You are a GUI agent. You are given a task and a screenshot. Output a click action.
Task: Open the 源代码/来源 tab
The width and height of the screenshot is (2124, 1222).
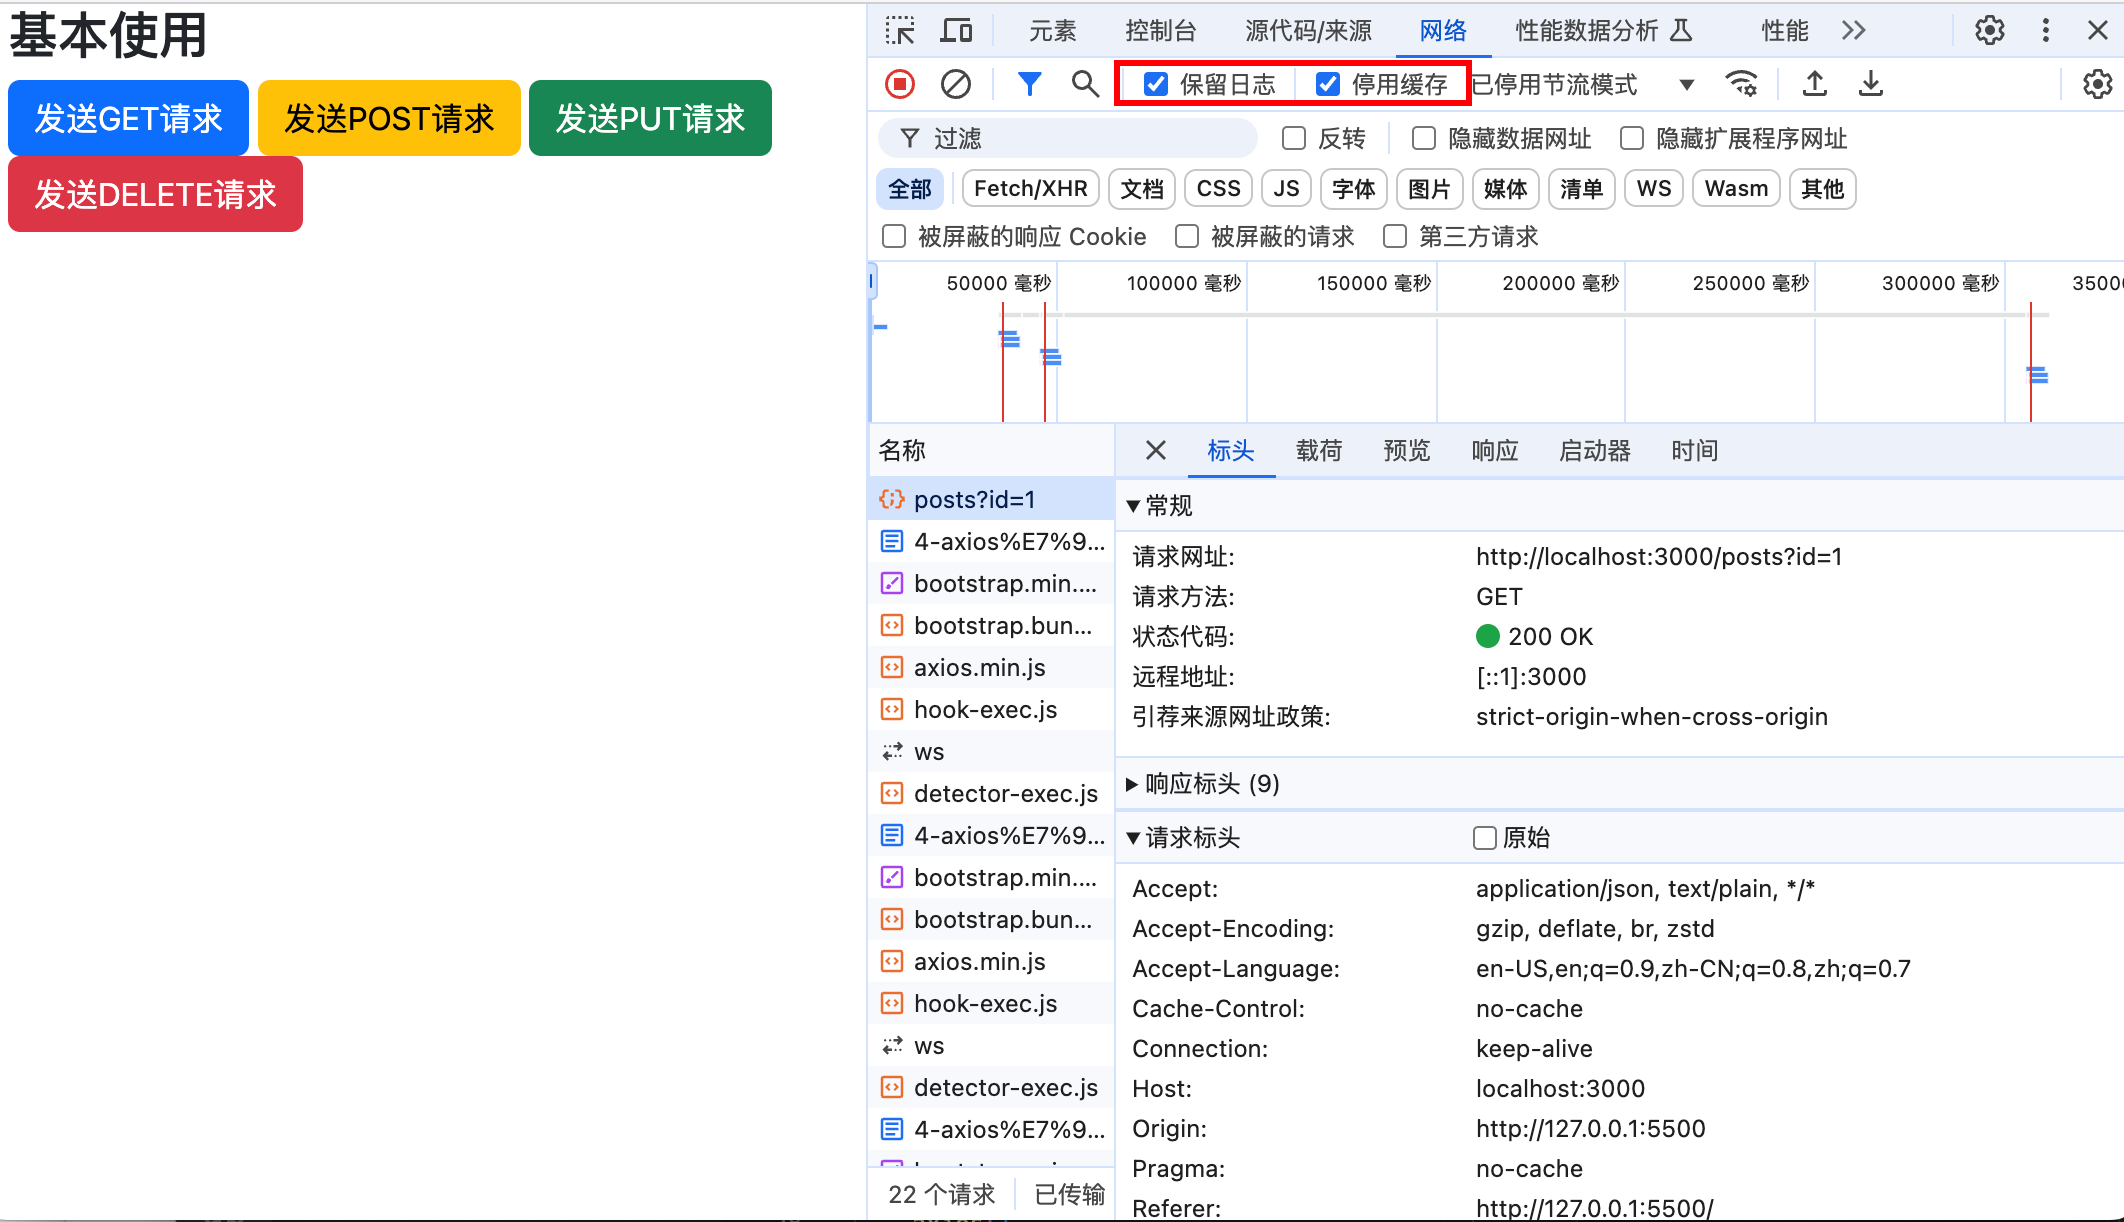(x=1308, y=31)
